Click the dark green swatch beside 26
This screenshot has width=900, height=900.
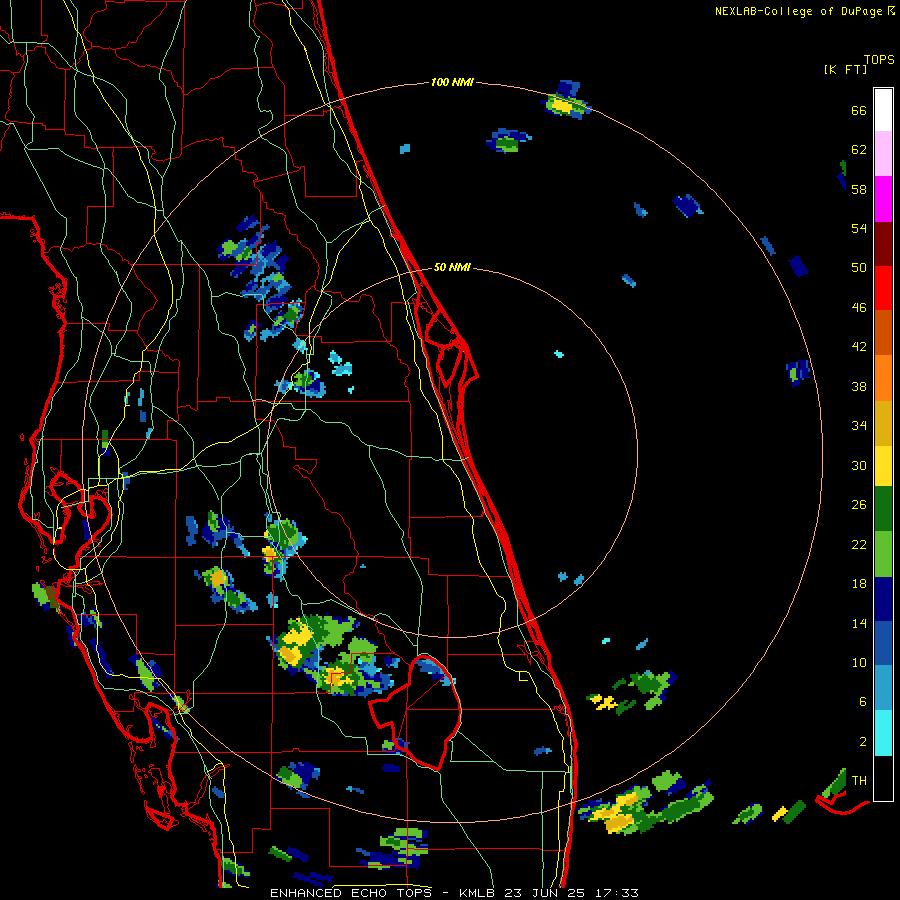pyautogui.click(x=883, y=509)
